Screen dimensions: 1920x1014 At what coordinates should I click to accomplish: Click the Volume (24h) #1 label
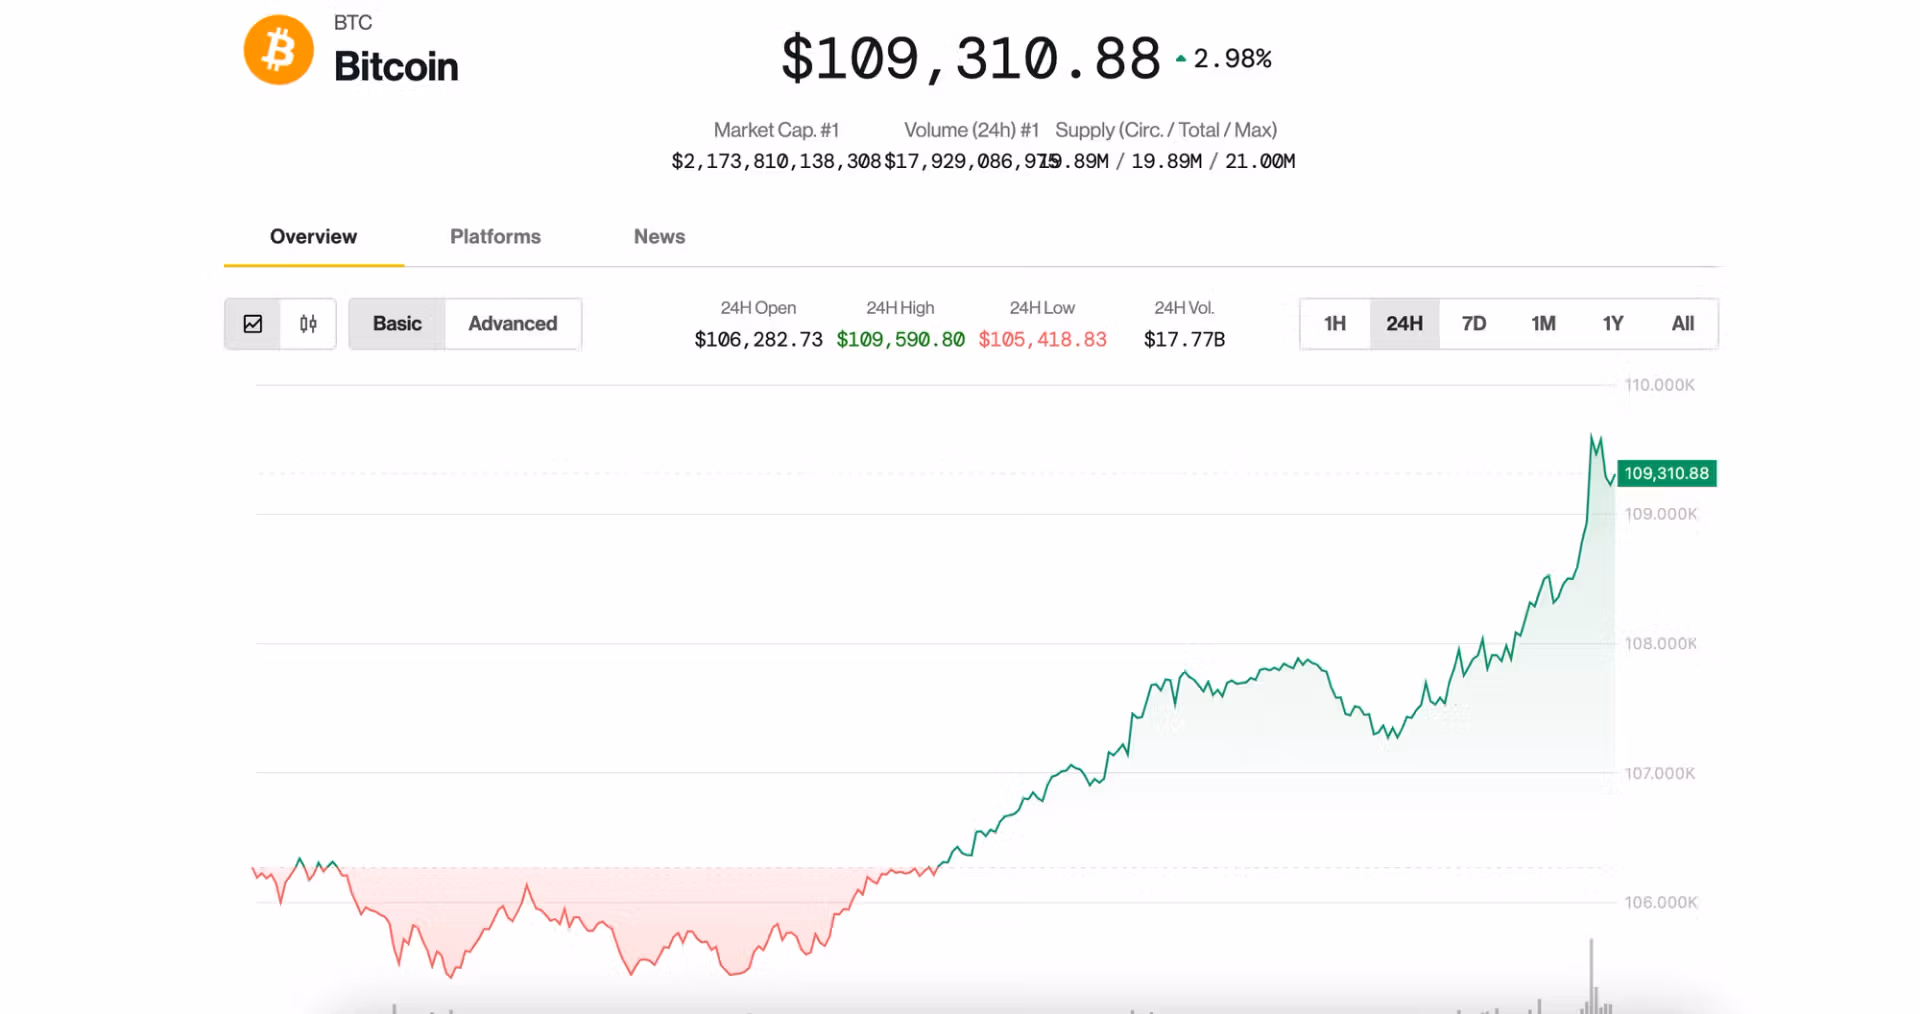[x=971, y=130]
